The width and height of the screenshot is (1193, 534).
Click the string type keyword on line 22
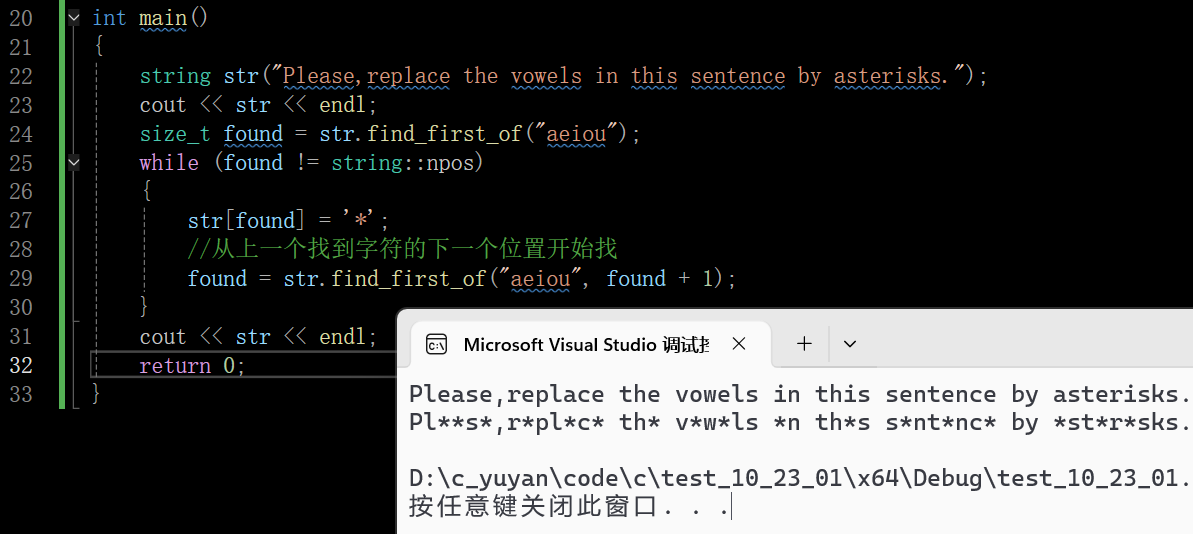coord(175,76)
